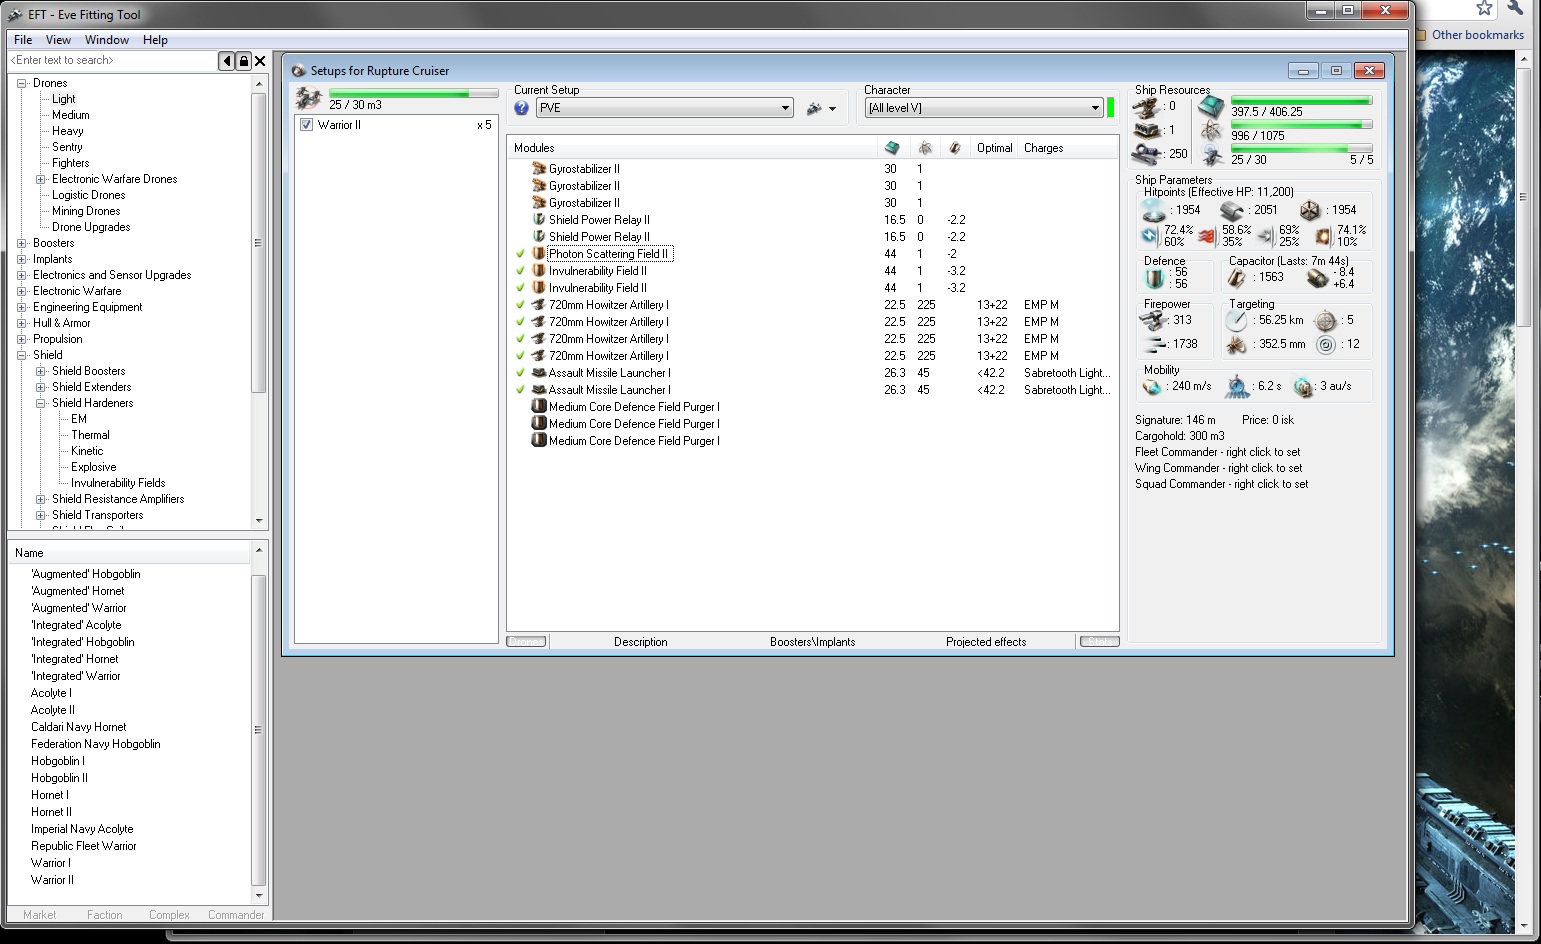The height and width of the screenshot is (944, 1541).
Task: Open the Character All level V dropdown
Action: 984,108
